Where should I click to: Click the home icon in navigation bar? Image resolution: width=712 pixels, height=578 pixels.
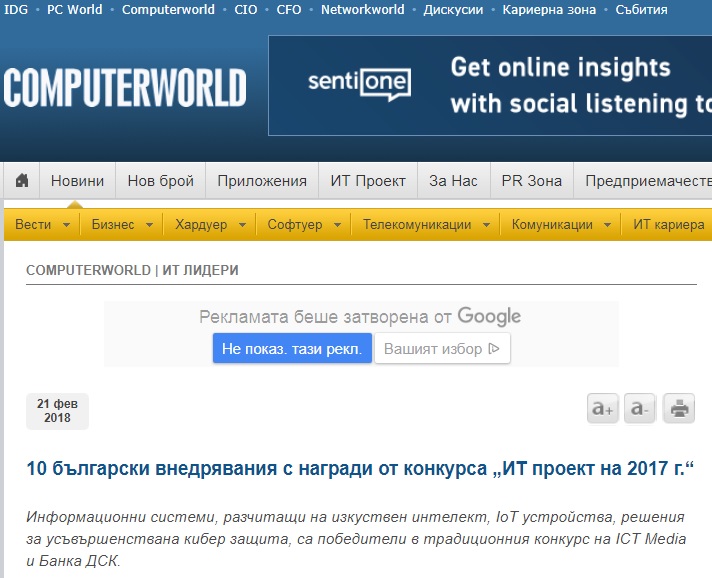(21, 181)
